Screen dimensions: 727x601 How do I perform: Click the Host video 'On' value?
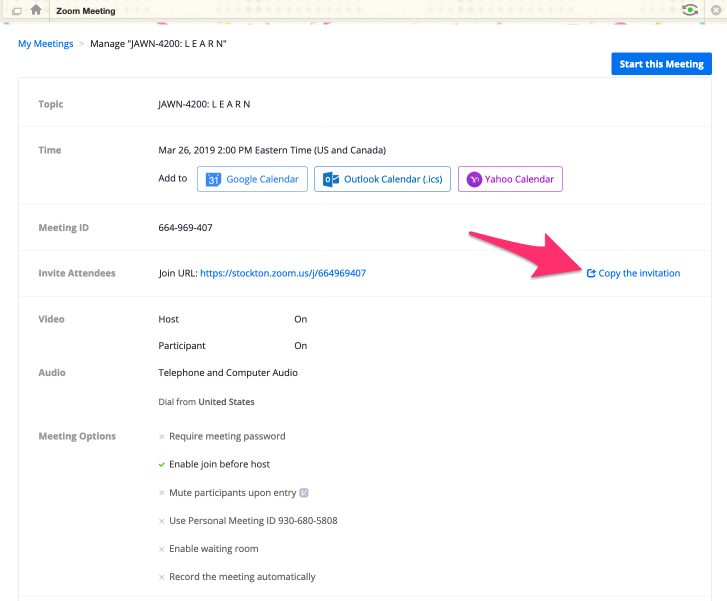[300, 319]
